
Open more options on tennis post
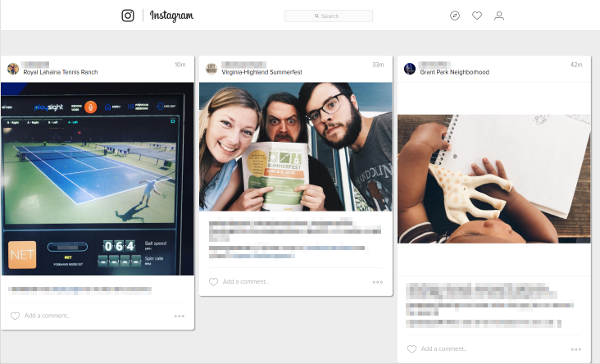(x=179, y=316)
